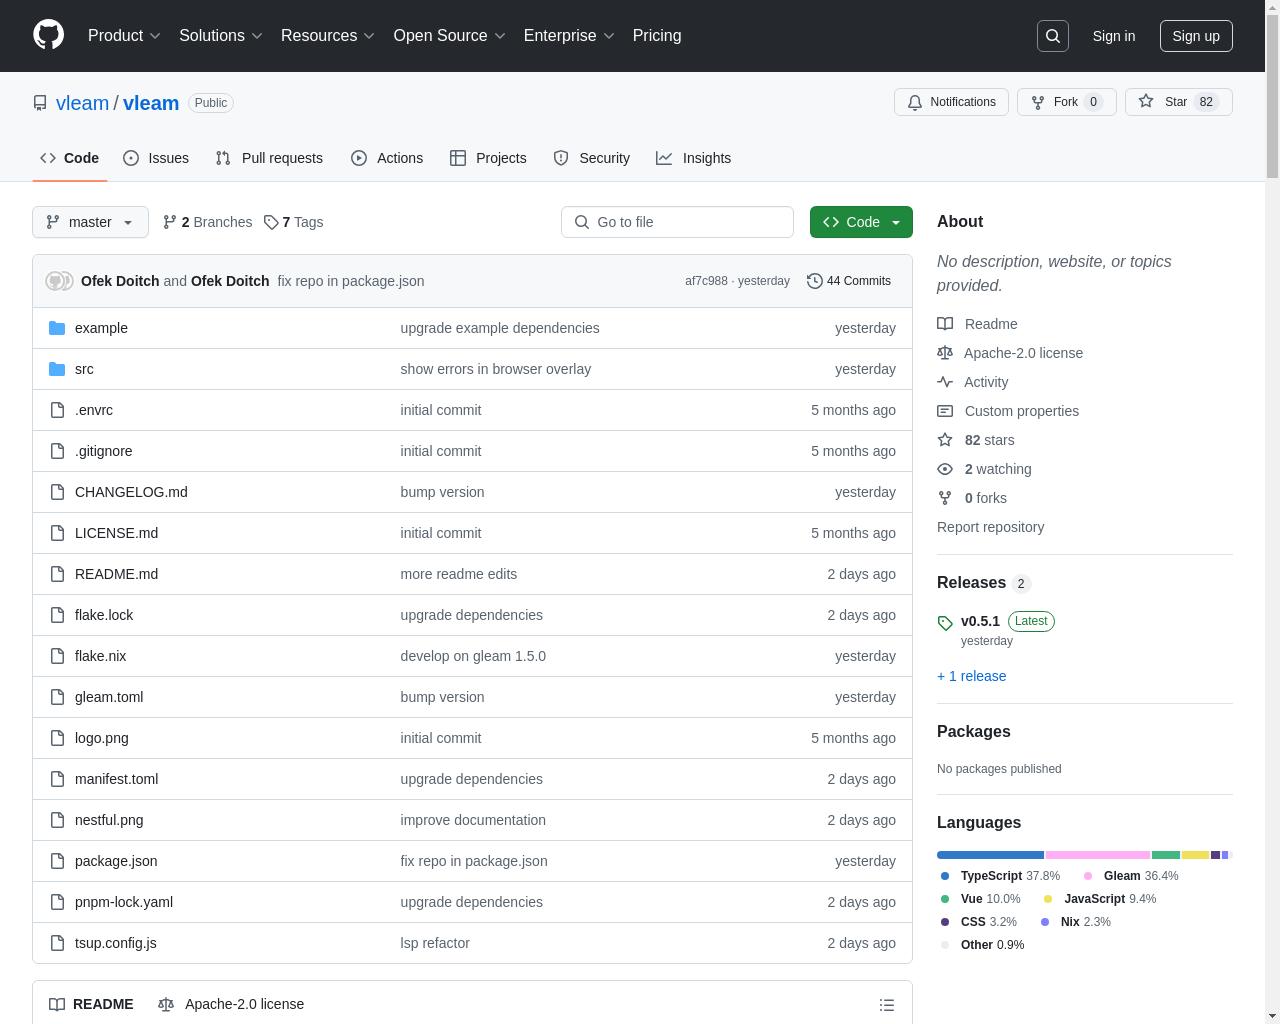The width and height of the screenshot is (1280, 1024).
Task: Click the Vue green dot in Languages legend
Action: click(945, 899)
